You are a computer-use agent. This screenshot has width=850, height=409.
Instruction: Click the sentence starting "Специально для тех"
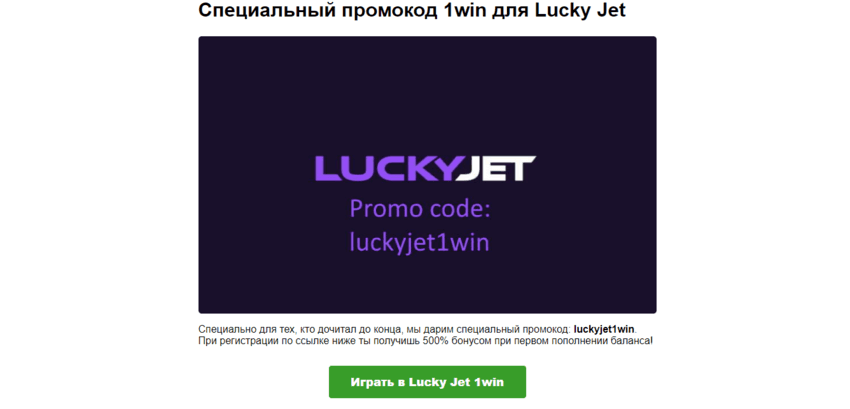pyautogui.click(x=417, y=329)
